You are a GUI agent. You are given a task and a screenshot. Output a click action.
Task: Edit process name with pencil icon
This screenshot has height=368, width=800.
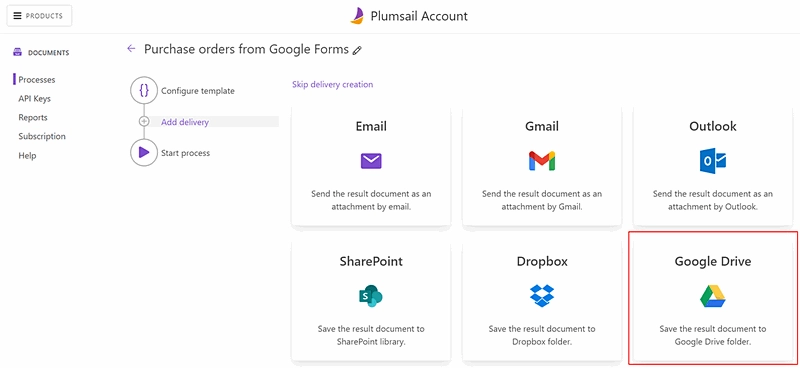[358, 50]
